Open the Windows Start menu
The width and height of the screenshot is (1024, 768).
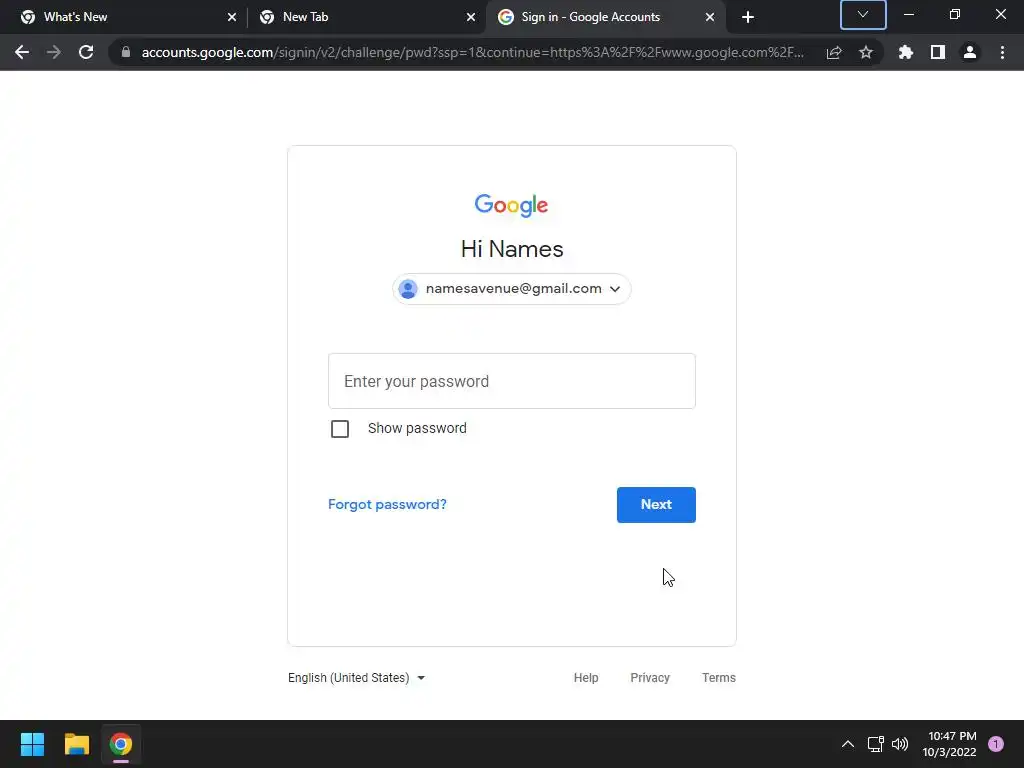pyautogui.click(x=32, y=744)
